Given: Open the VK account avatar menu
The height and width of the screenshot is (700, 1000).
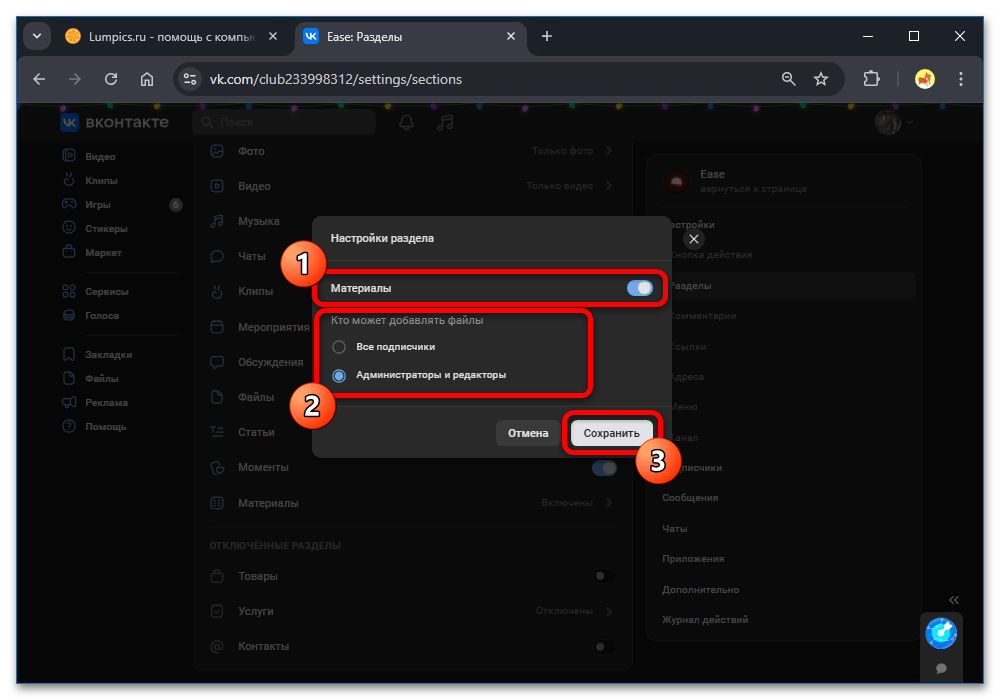Looking at the screenshot, I should click(893, 122).
